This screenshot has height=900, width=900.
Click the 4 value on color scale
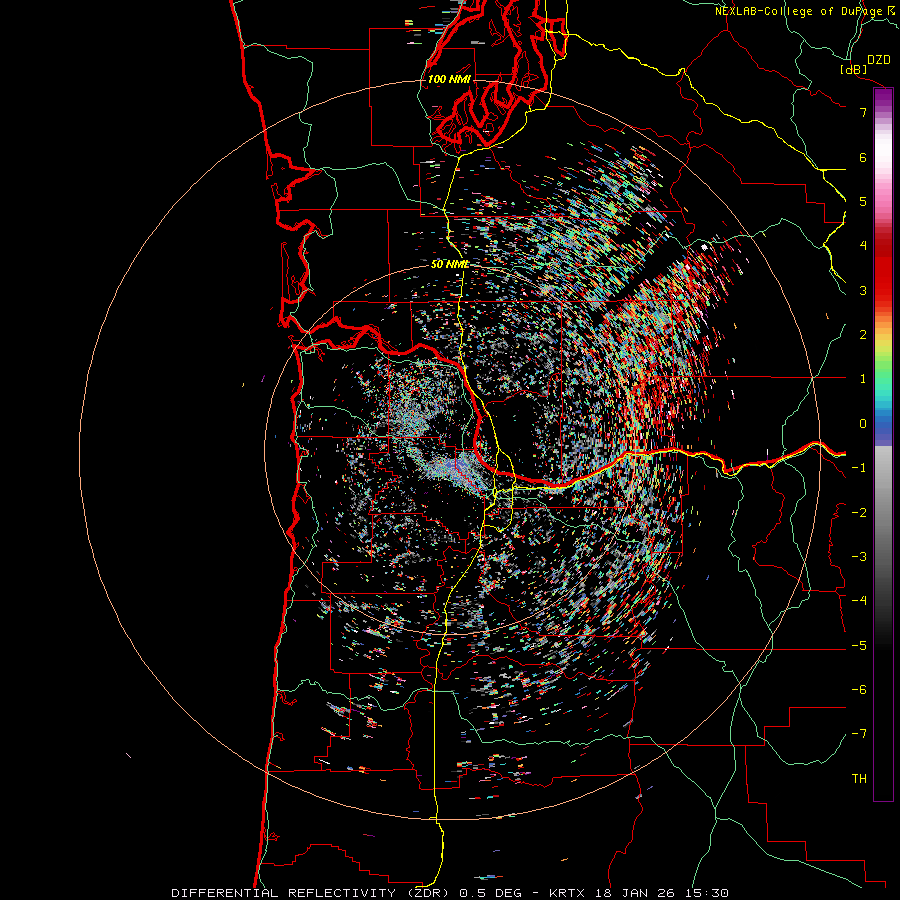pyautogui.click(x=863, y=246)
